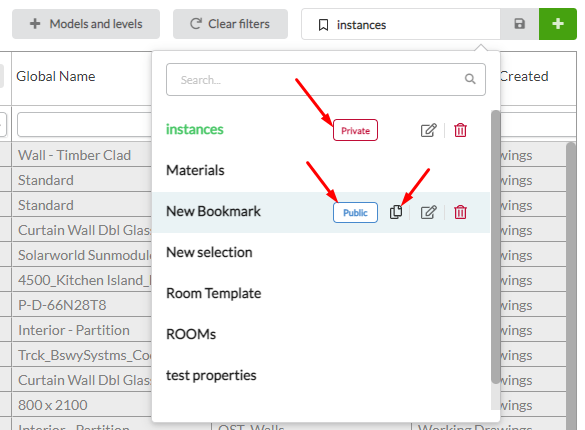Add a new bookmark with green plus button
This screenshot has width=585, height=430.
pos(558,24)
